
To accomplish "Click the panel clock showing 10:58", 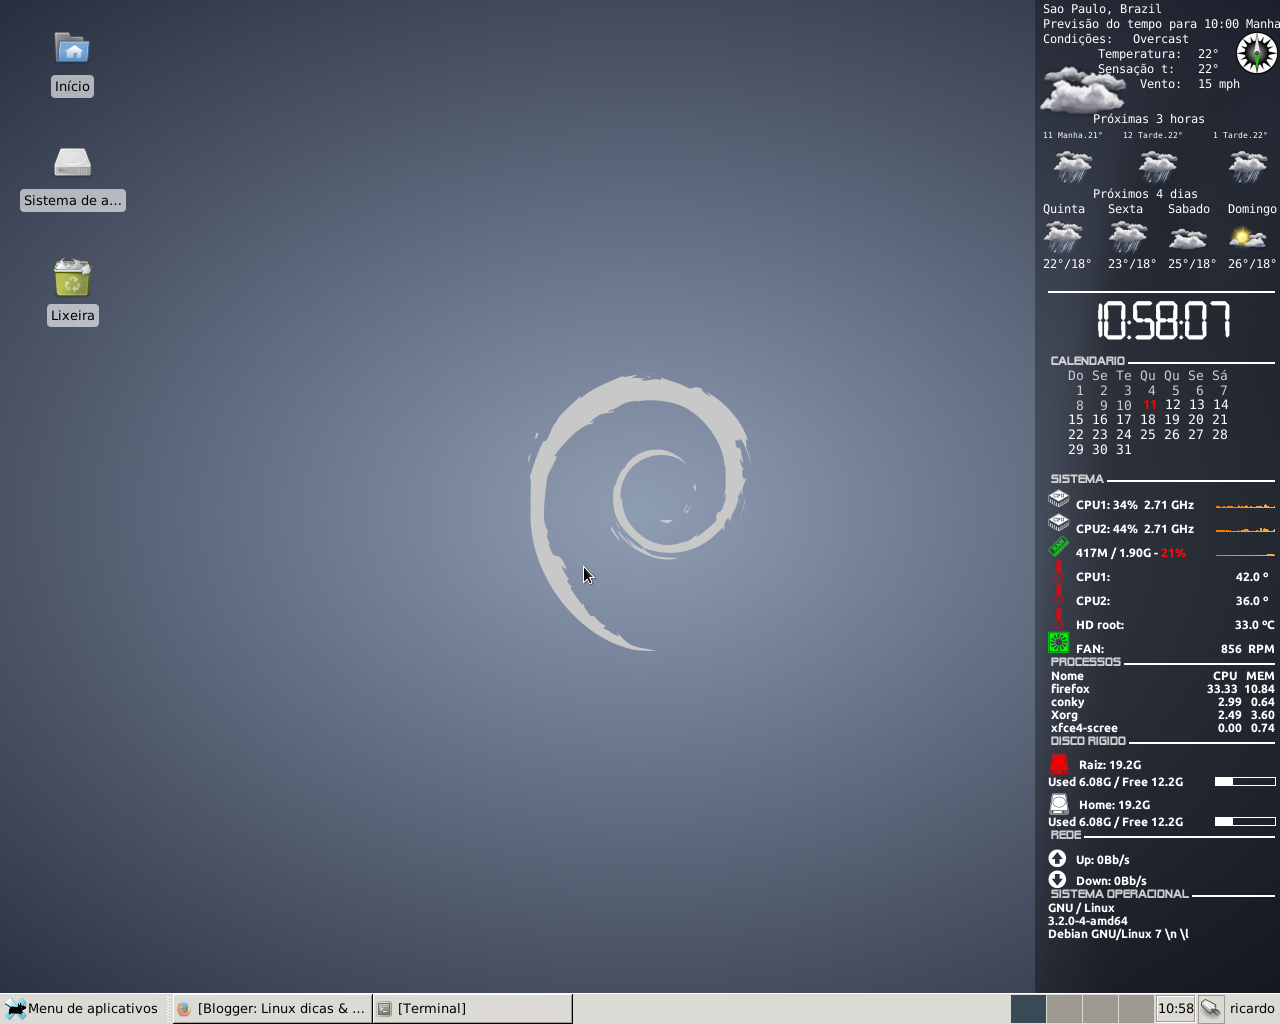I will coord(1175,1008).
